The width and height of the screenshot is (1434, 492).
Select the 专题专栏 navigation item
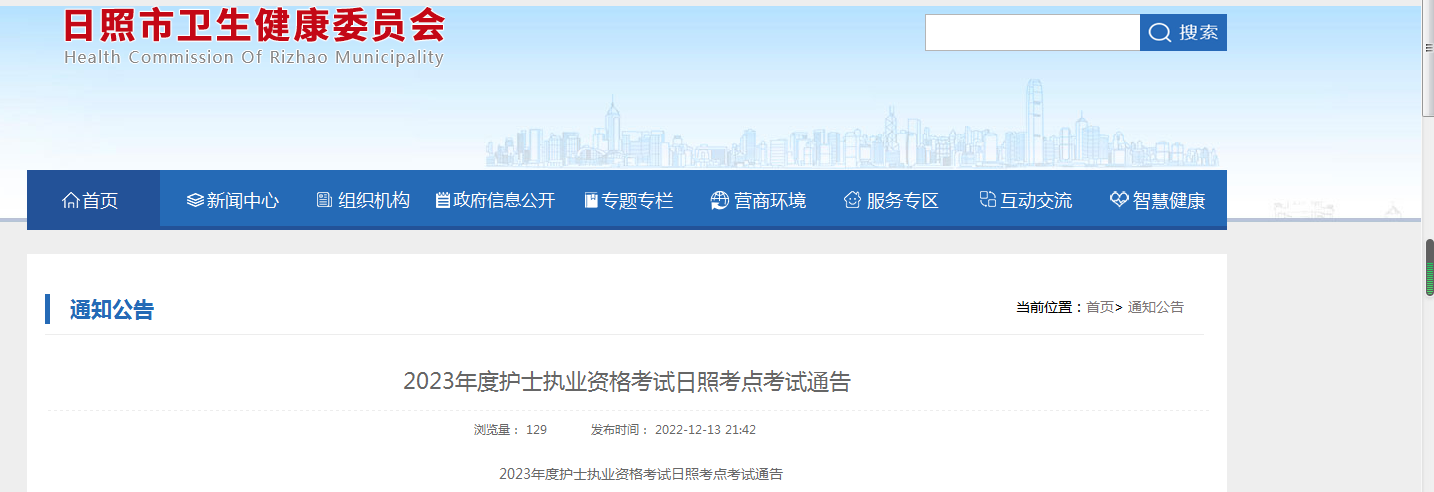pyautogui.click(x=637, y=200)
